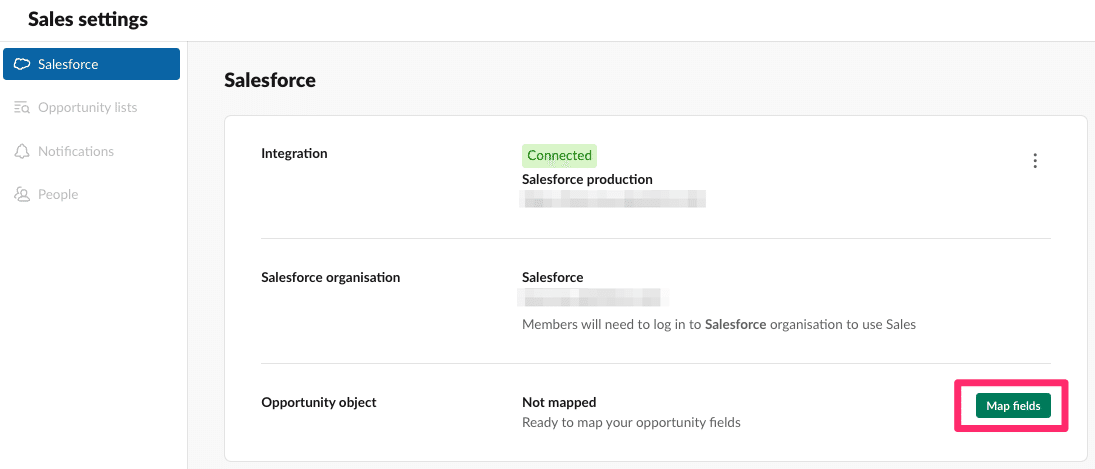Click the bold Salesforce organisation name value
The image size is (1095, 469).
552,277
